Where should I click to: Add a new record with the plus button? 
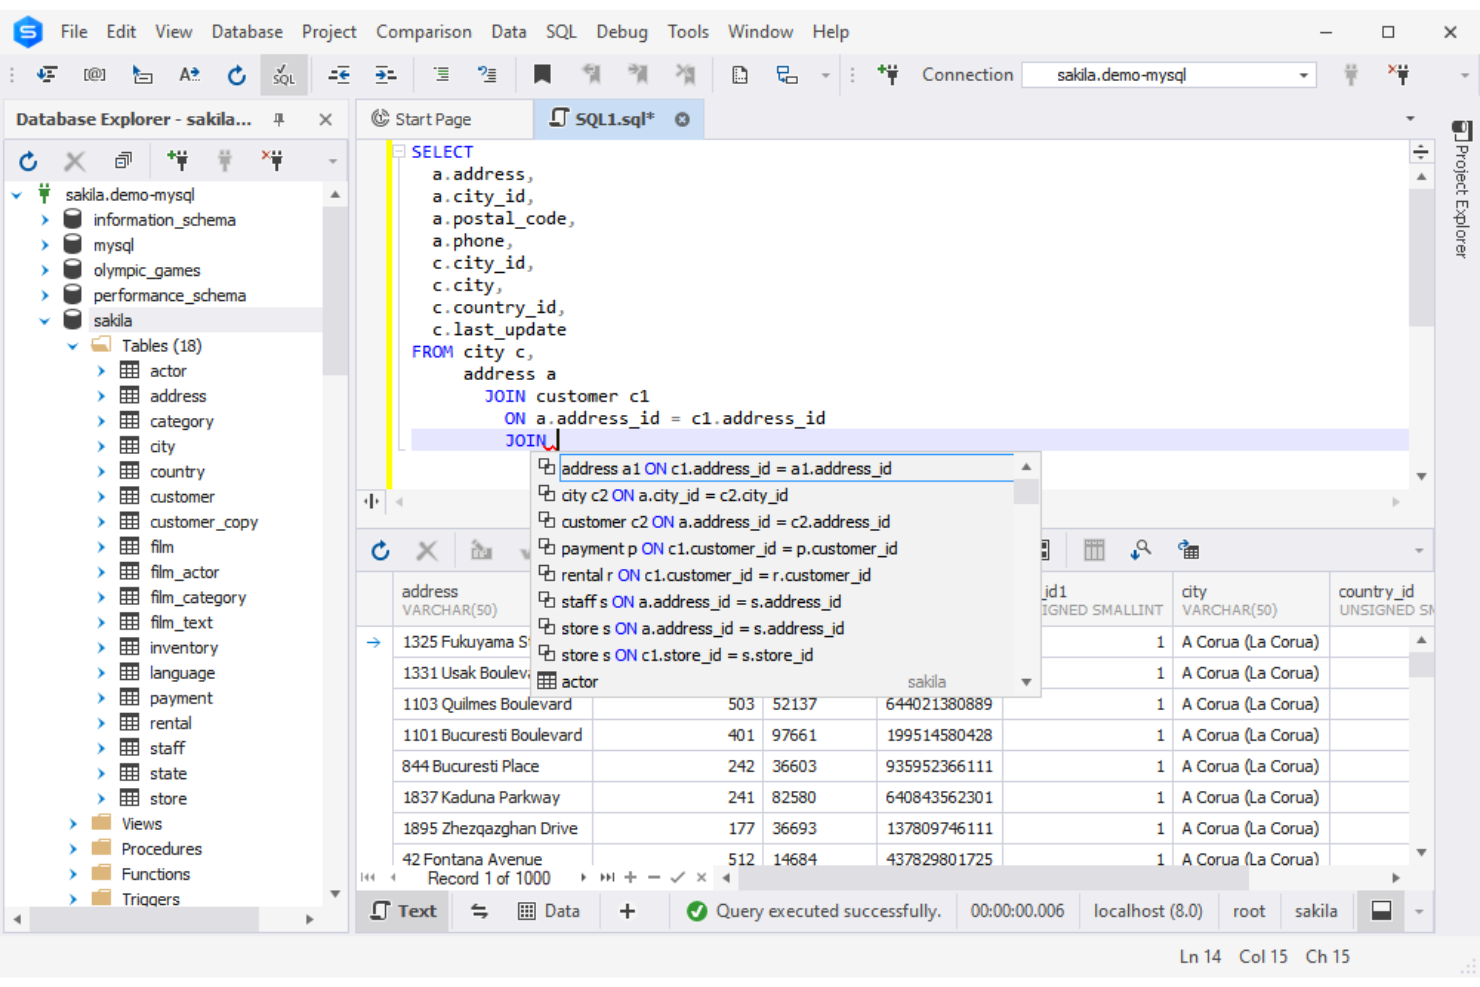pos(630,877)
